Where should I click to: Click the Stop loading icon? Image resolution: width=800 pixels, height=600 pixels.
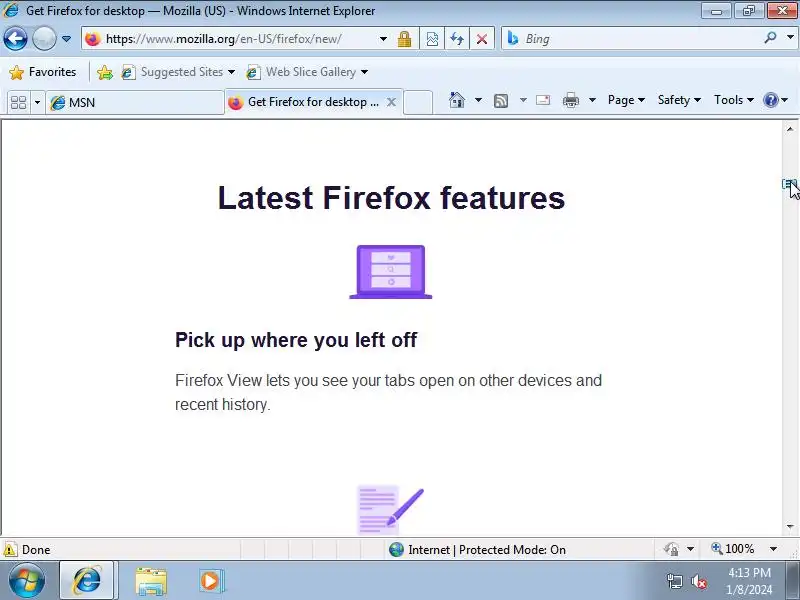point(482,39)
